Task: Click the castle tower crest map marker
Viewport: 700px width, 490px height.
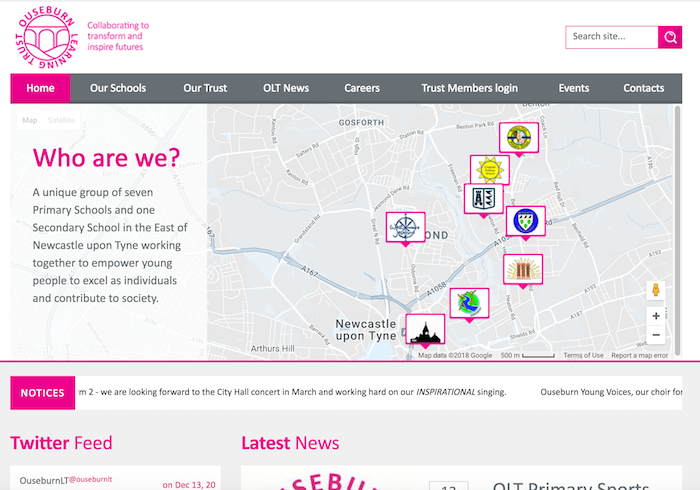Action: (x=484, y=197)
